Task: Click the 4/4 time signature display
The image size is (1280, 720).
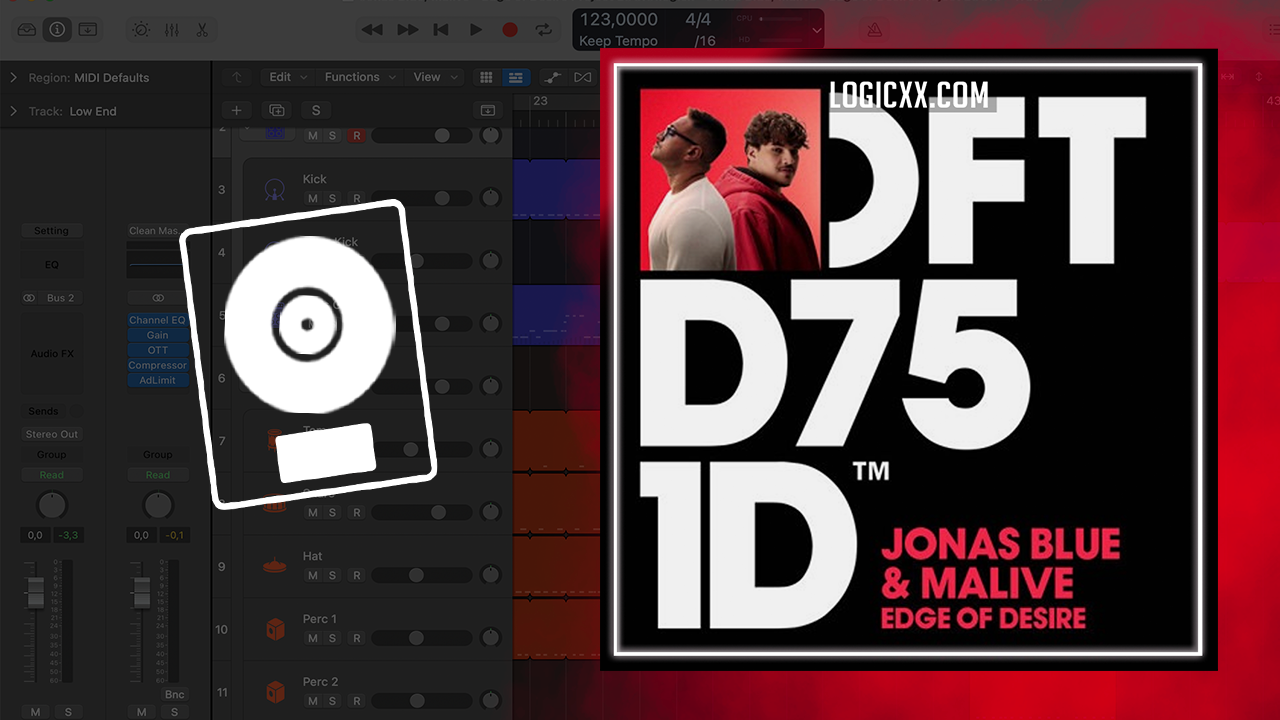Action: click(x=699, y=19)
